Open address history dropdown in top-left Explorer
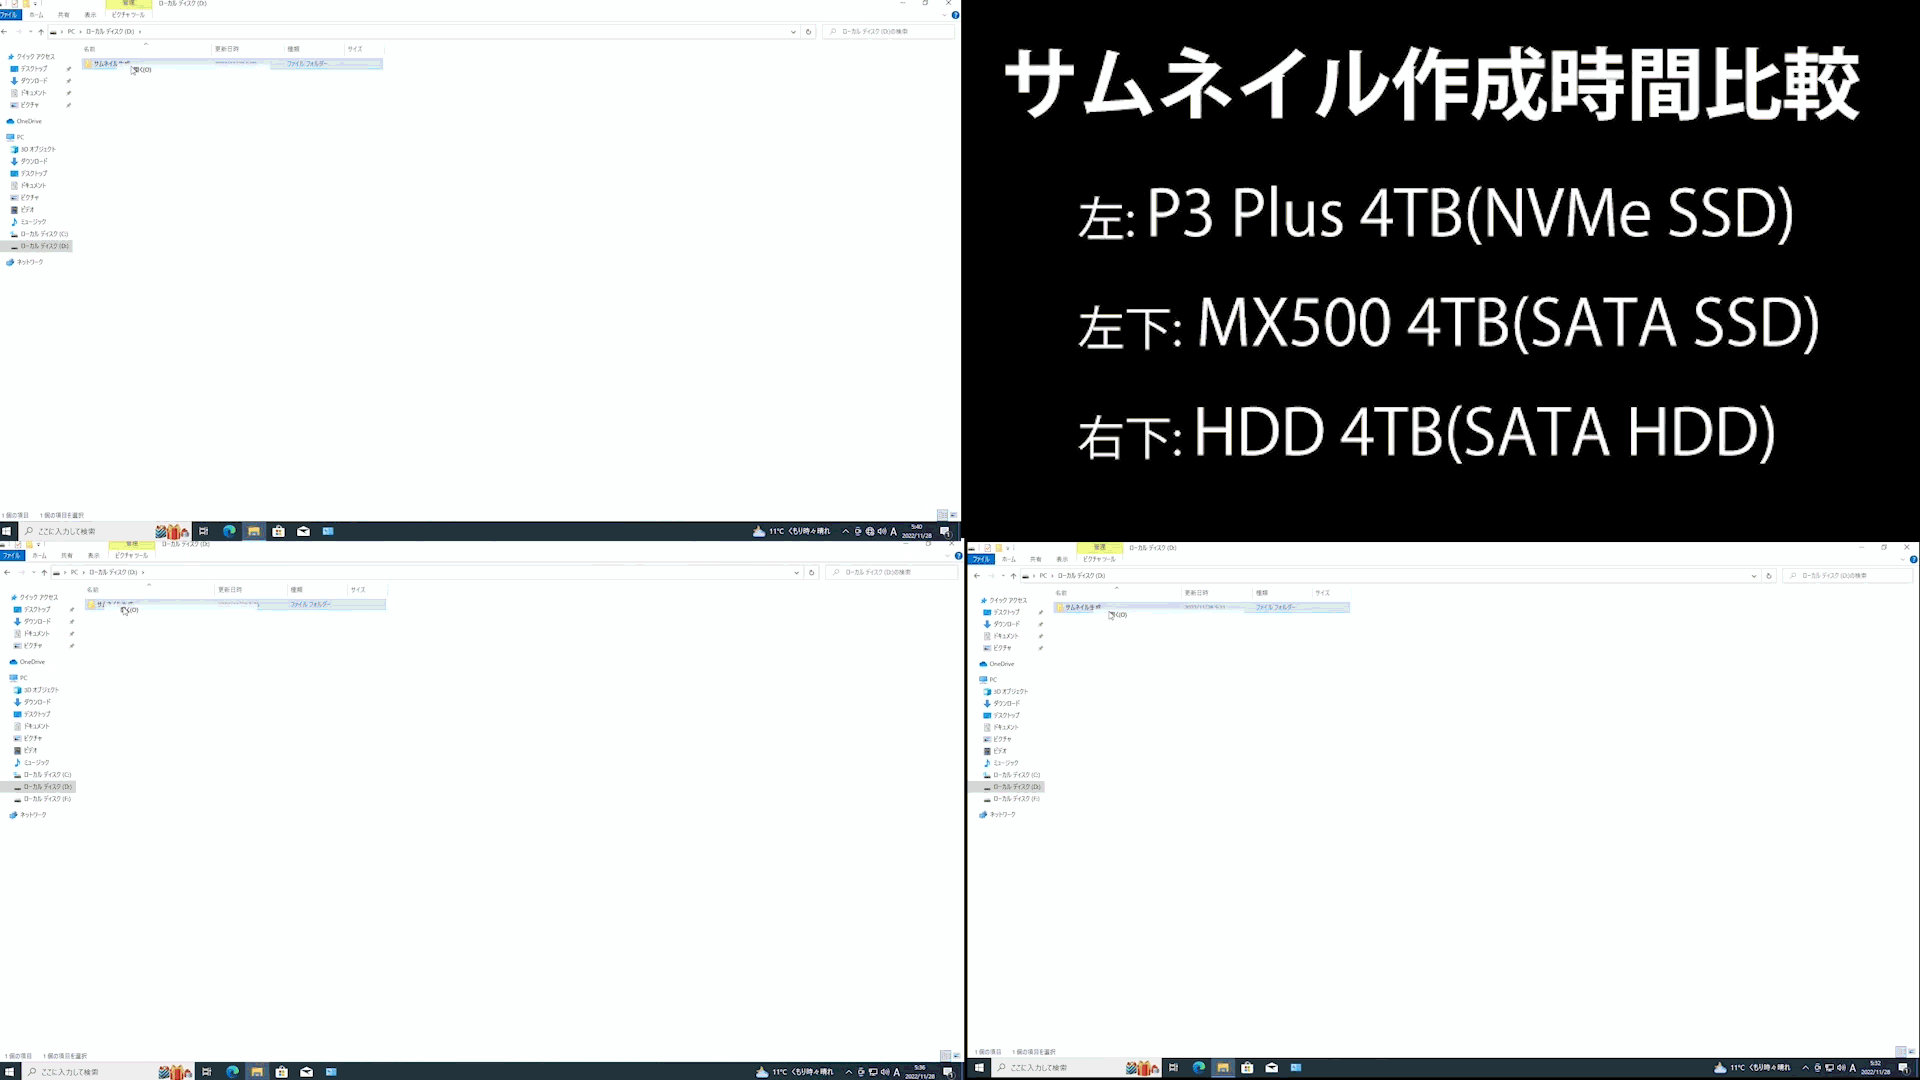Image resolution: width=1920 pixels, height=1080 pixels. [x=794, y=32]
